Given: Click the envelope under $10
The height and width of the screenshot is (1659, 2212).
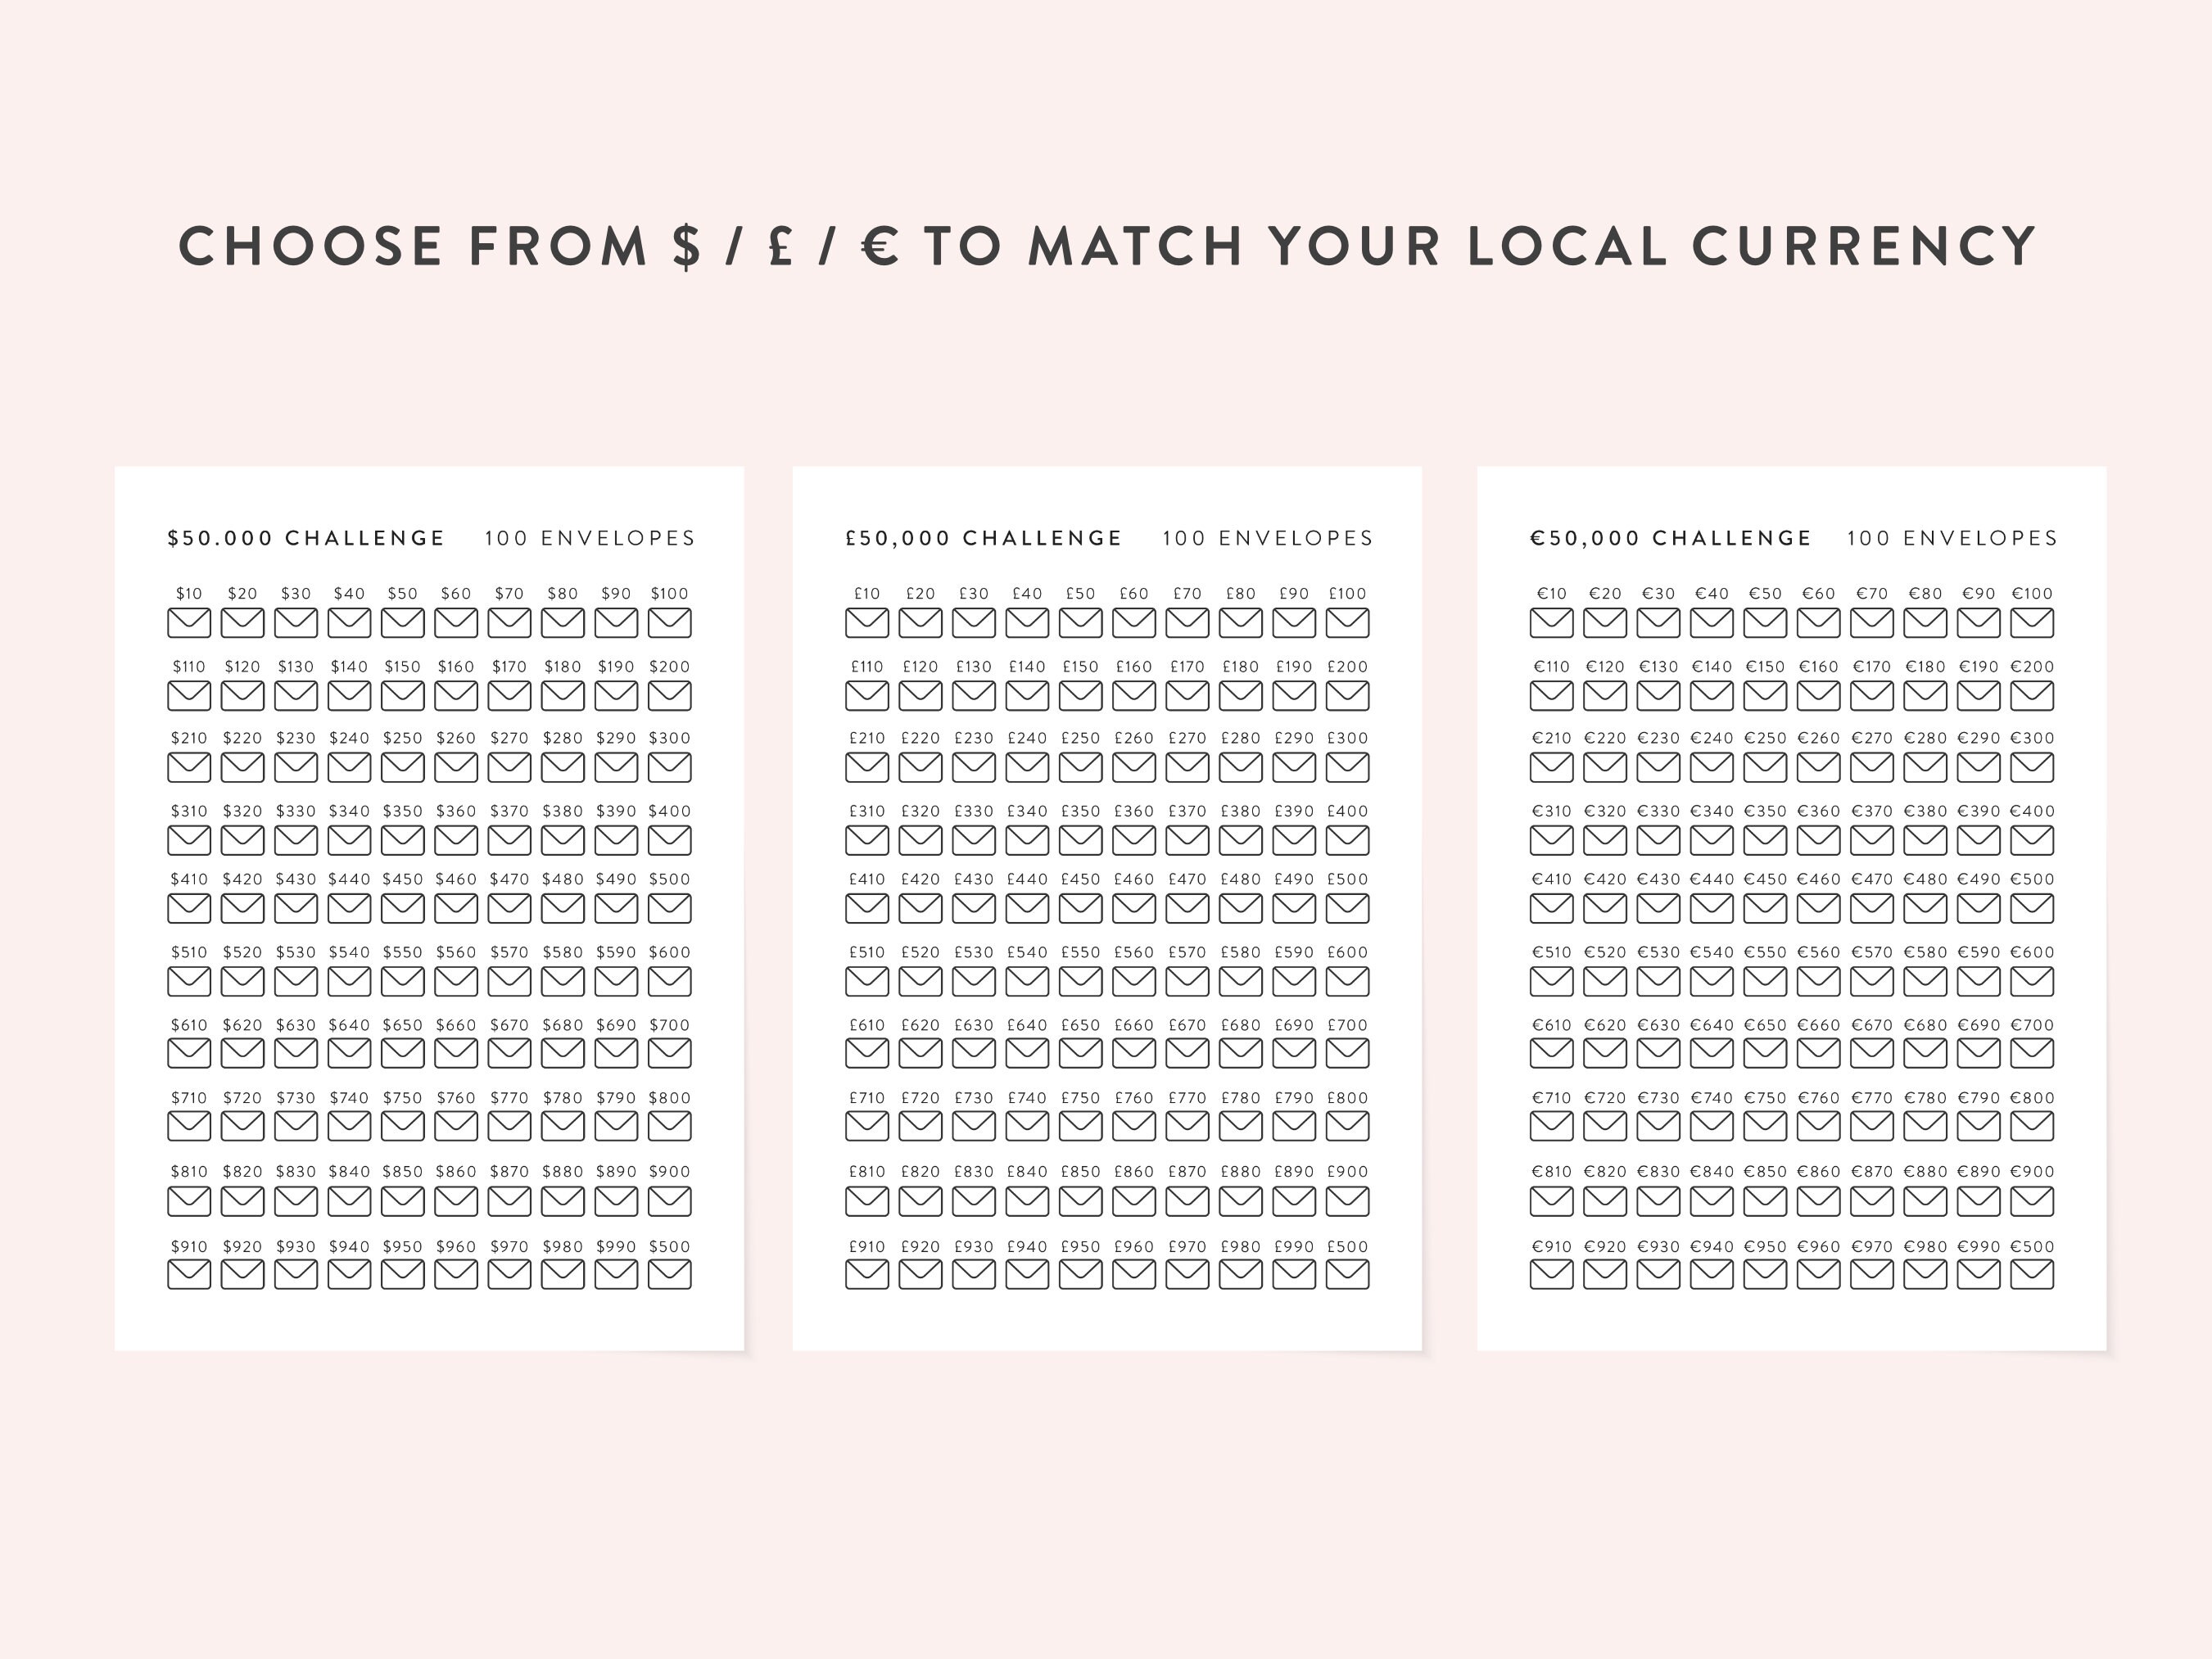Looking at the screenshot, I should [189, 623].
